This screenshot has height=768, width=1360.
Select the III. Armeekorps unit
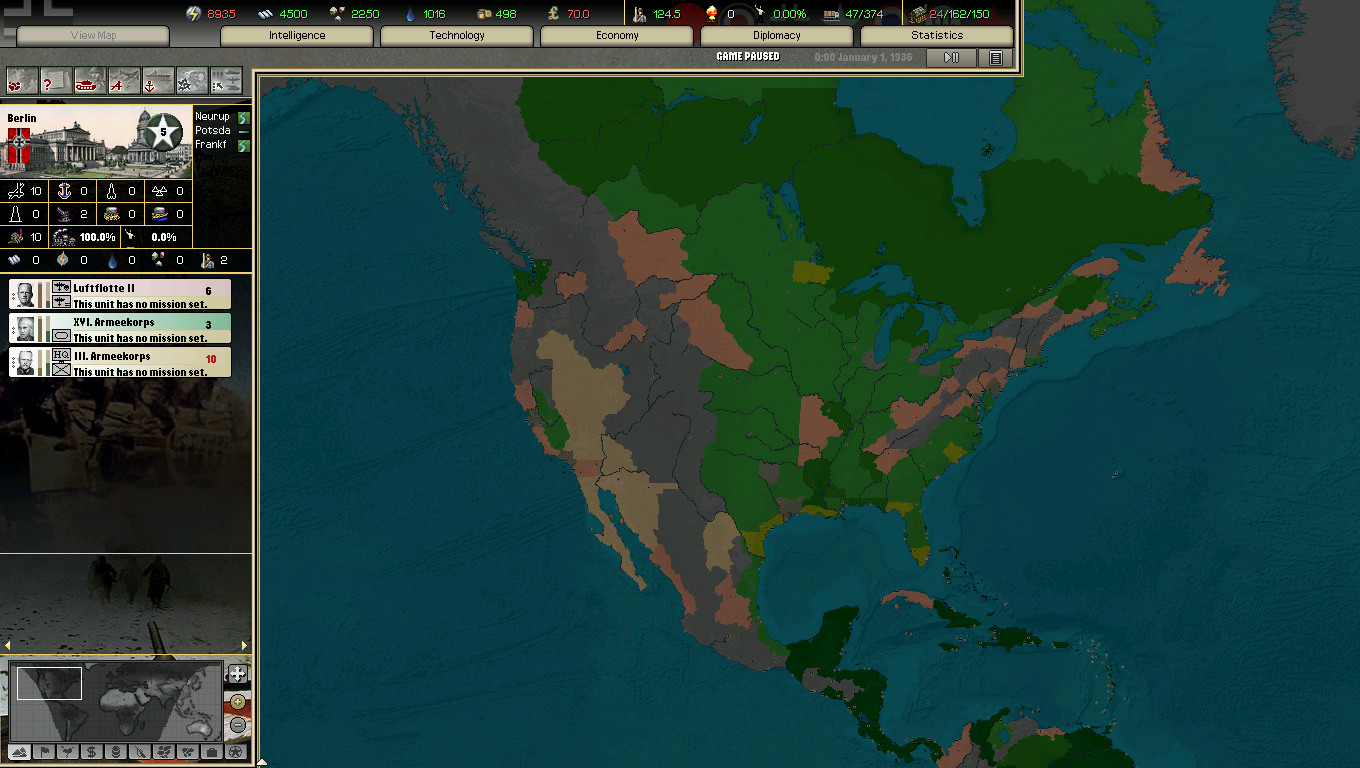[120, 362]
